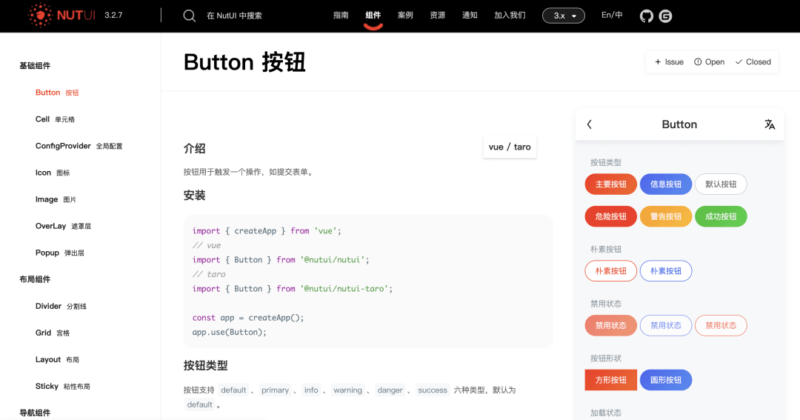Click the 安装 section heading

(x=194, y=195)
